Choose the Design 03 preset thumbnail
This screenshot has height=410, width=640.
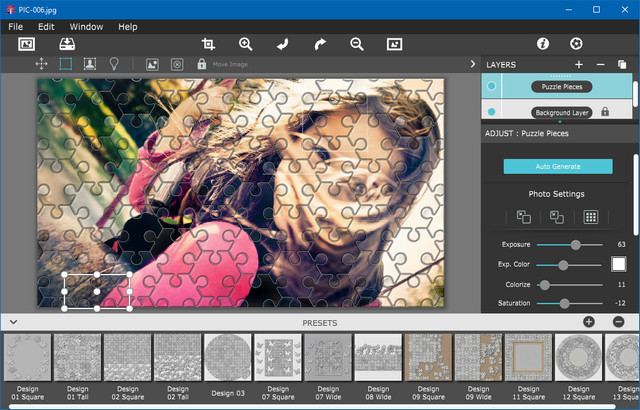[227, 357]
